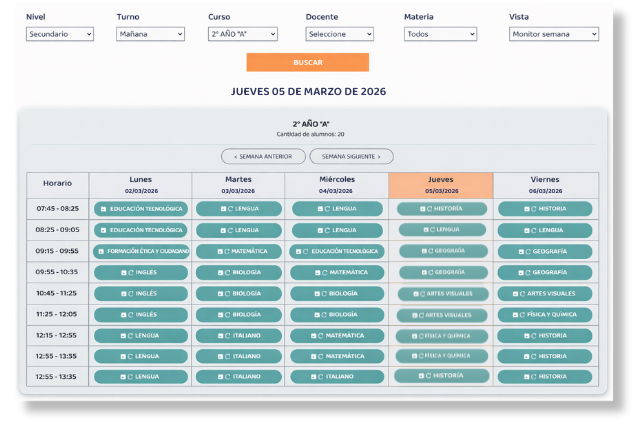Click the refresh icon on Wednesday 09:15 Educación Tecnológica
This screenshot has width=635, height=423.
point(305,251)
